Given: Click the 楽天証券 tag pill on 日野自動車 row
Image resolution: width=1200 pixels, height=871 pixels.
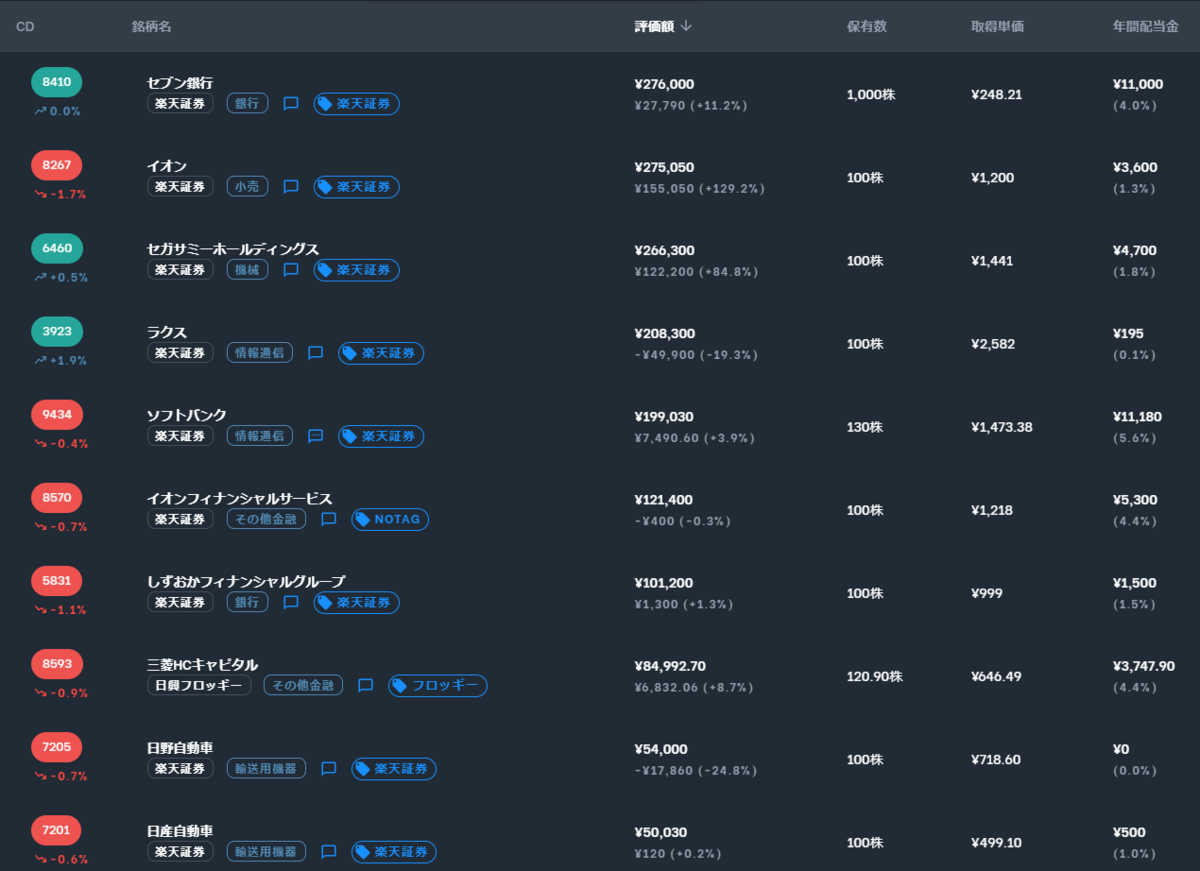Looking at the screenshot, I should pos(393,768).
